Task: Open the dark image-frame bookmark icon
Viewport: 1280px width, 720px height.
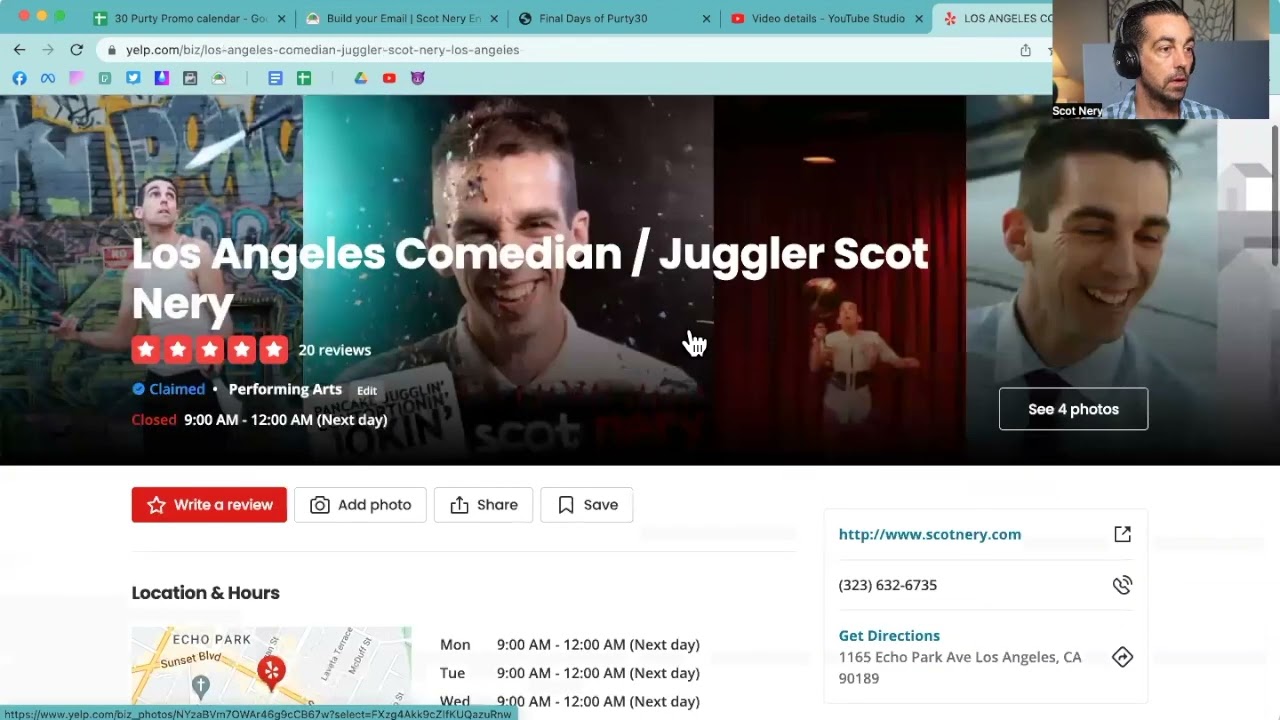Action: click(x=190, y=78)
